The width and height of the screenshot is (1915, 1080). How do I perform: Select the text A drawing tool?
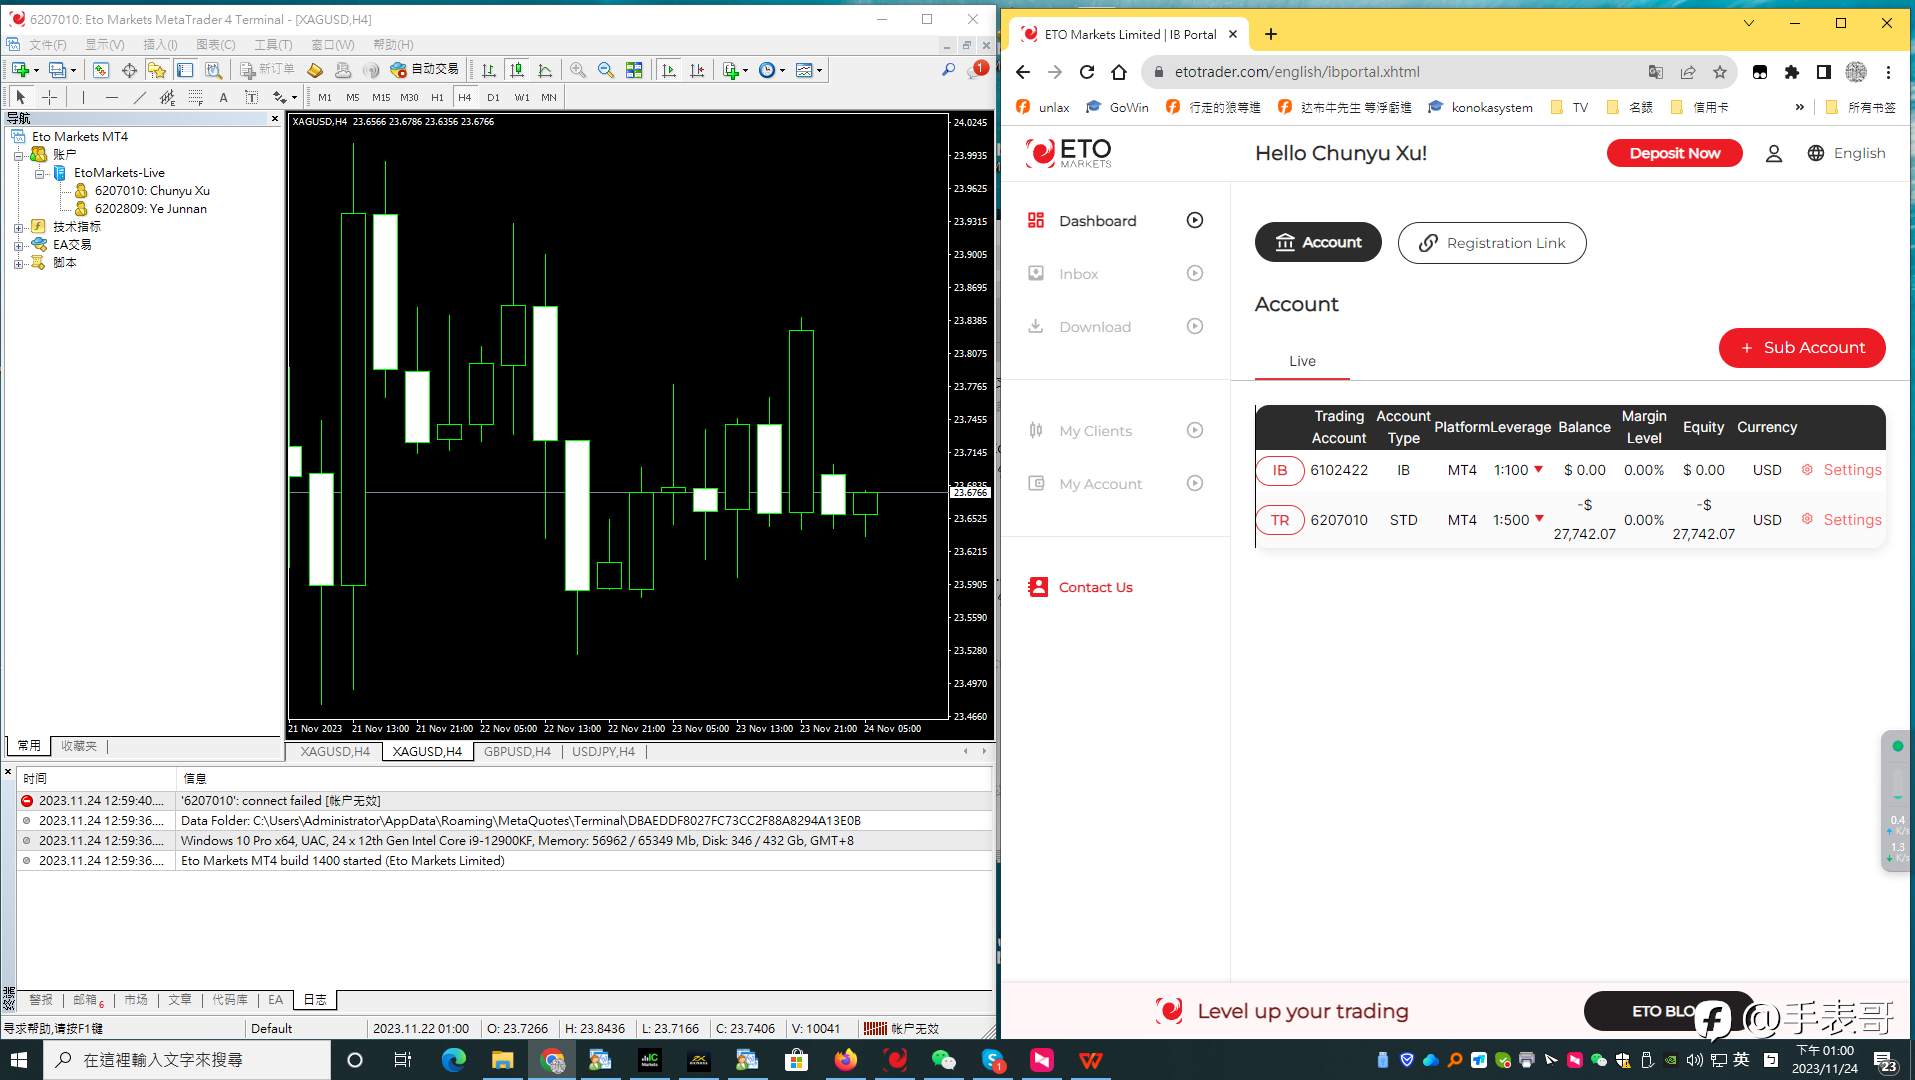pos(223,97)
